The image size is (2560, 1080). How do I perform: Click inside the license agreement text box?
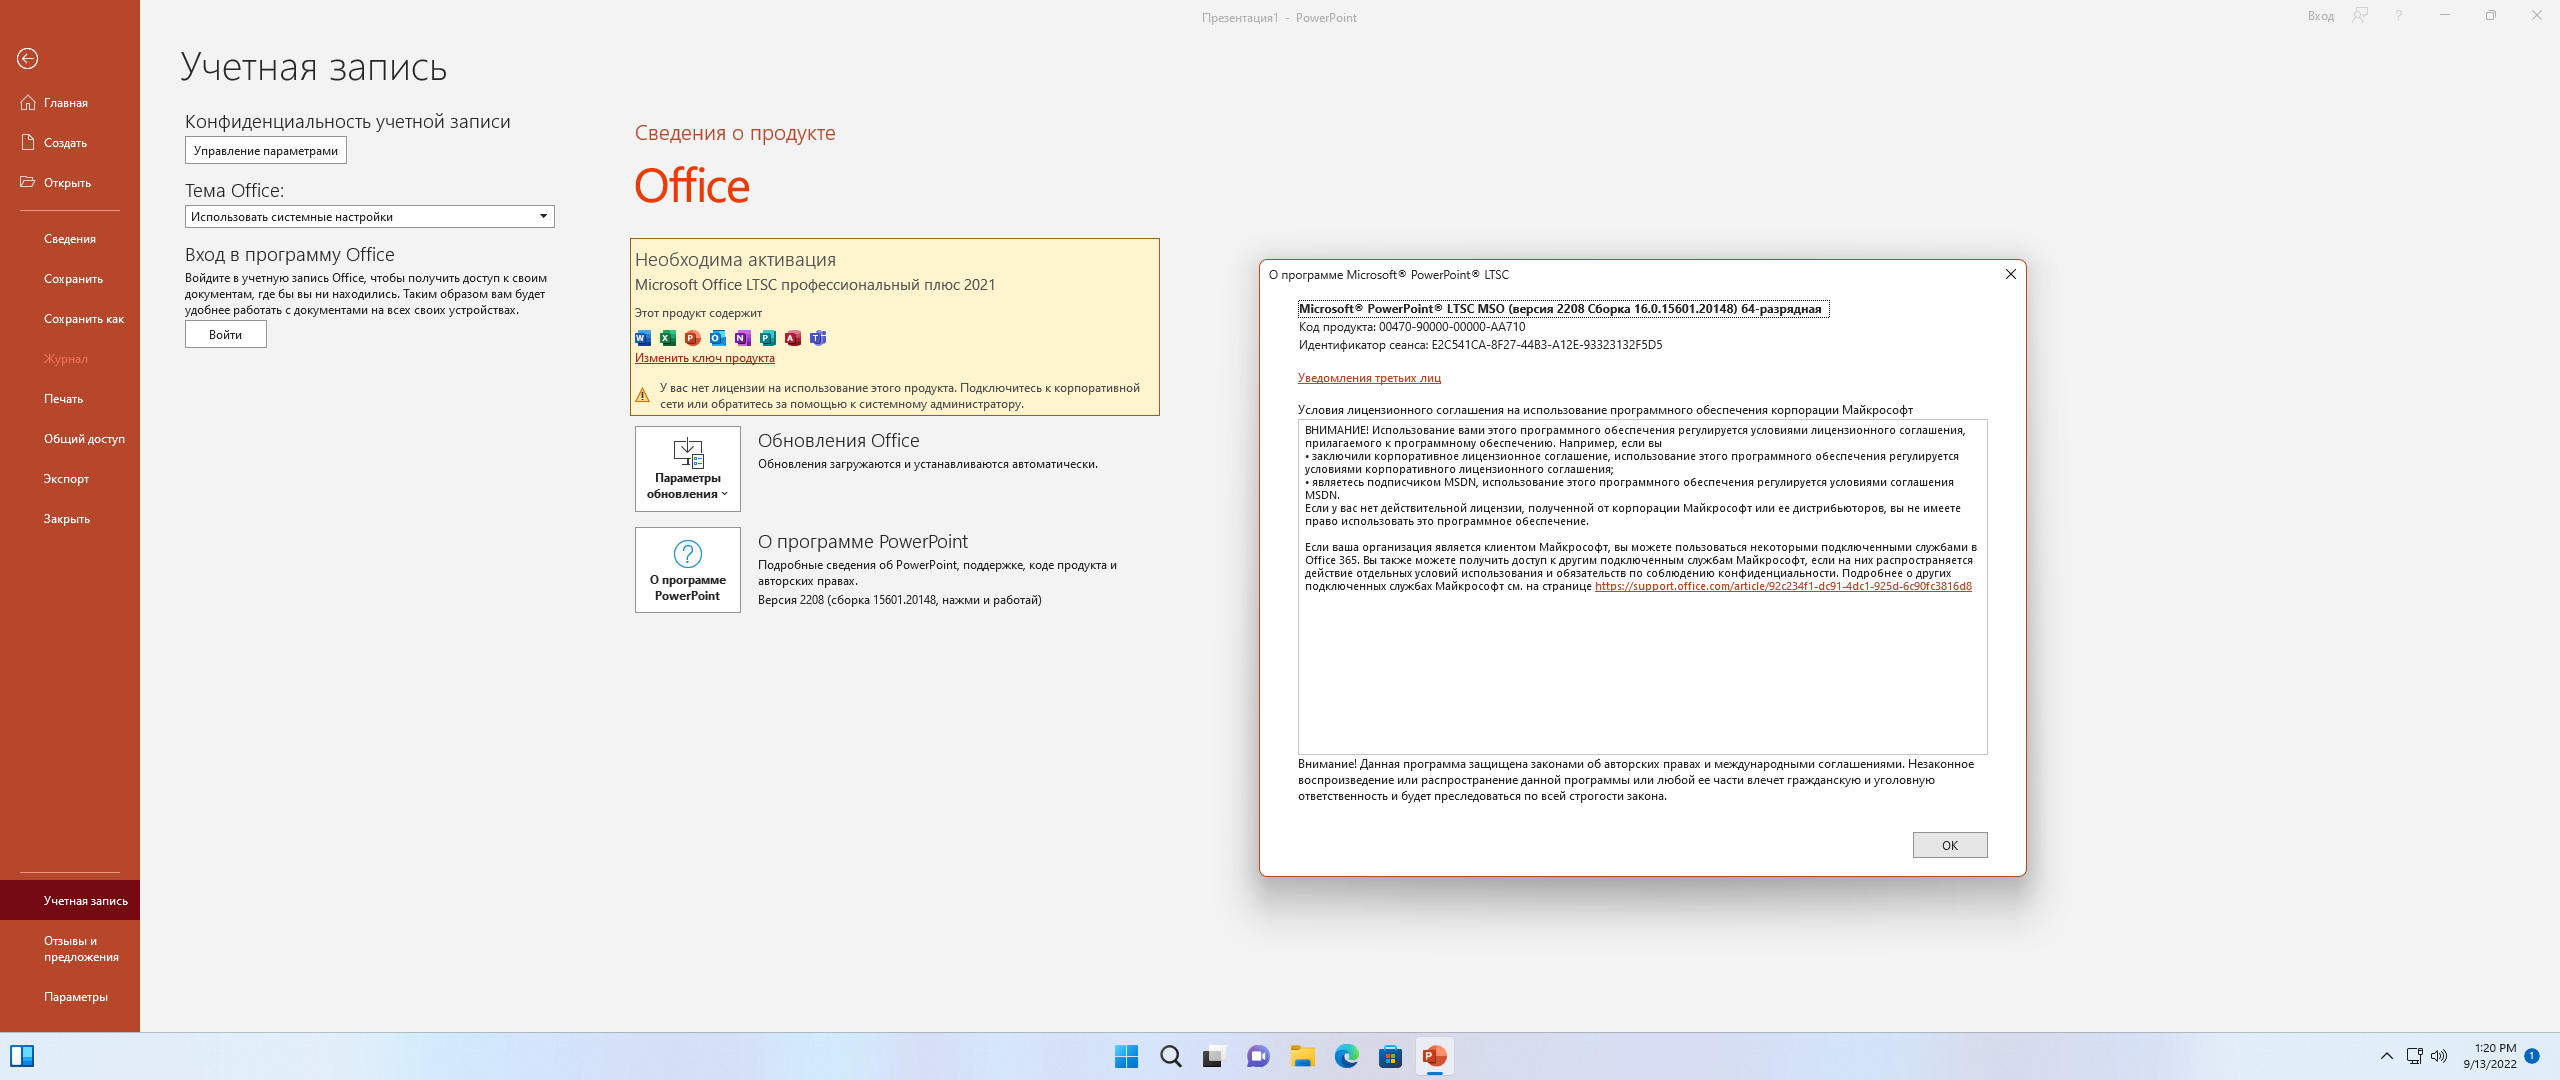(1642, 587)
